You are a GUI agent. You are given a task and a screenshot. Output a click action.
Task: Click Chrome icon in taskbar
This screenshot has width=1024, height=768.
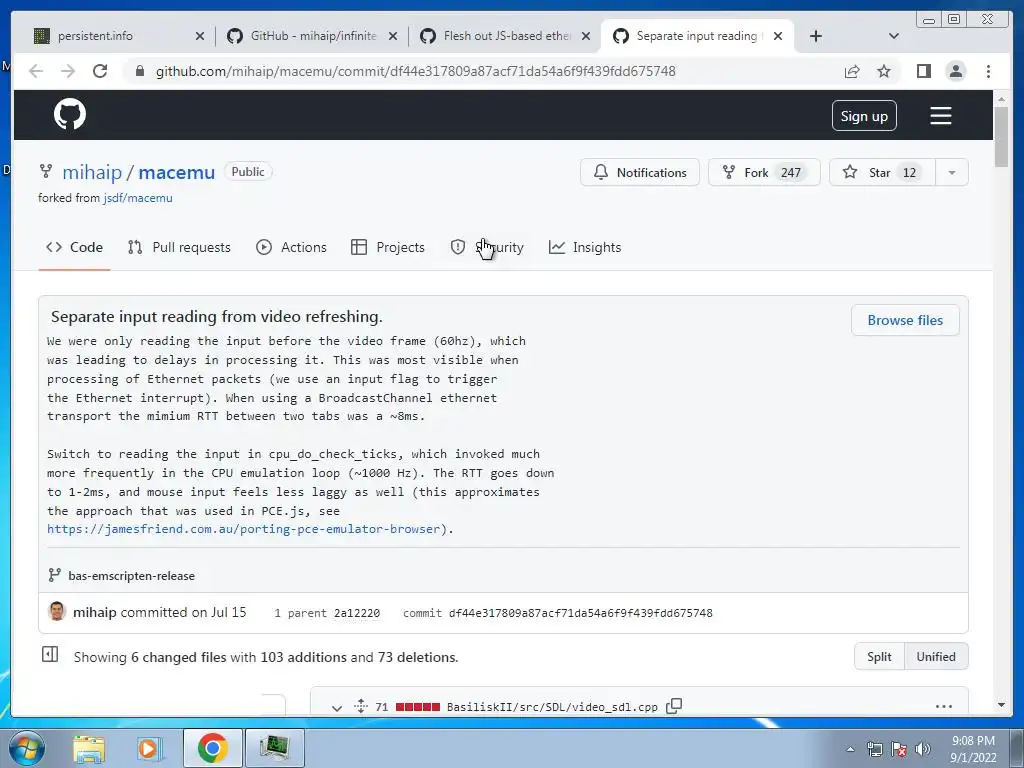coord(212,748)
